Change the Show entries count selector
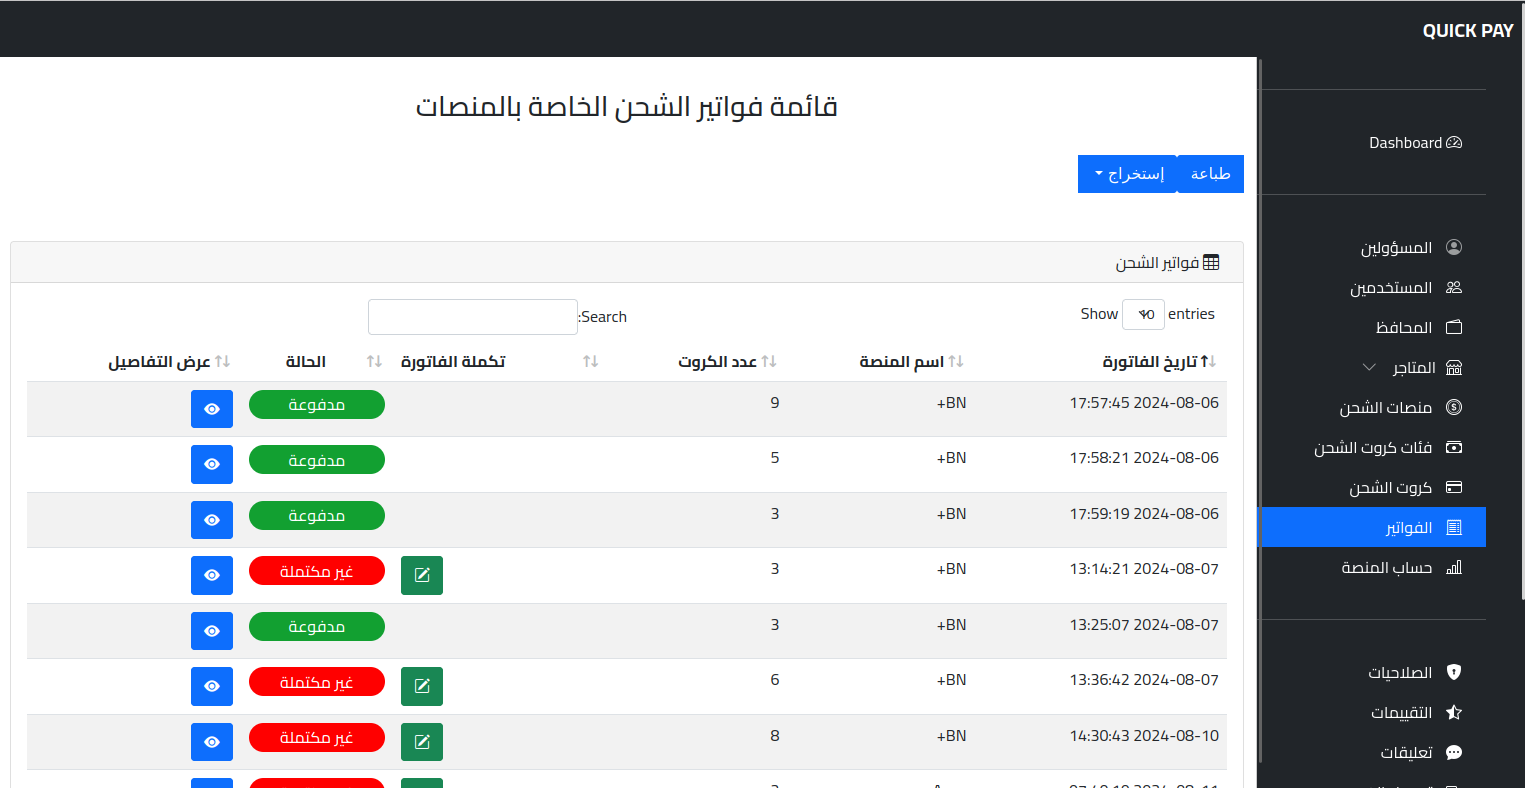1525x788 pixels. [1143, 315]
